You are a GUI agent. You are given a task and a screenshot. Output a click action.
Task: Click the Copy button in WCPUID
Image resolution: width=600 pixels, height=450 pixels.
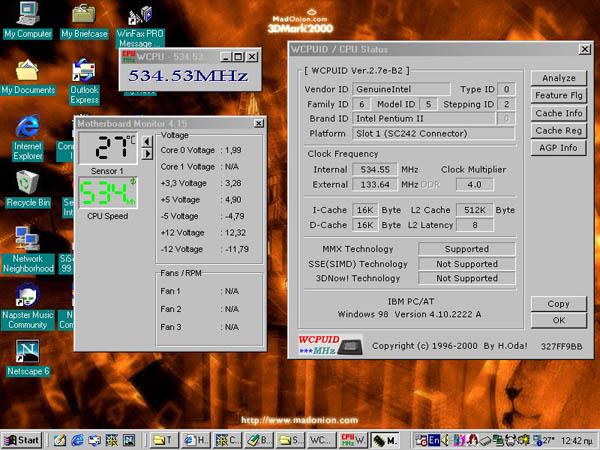tap(559, 304)
